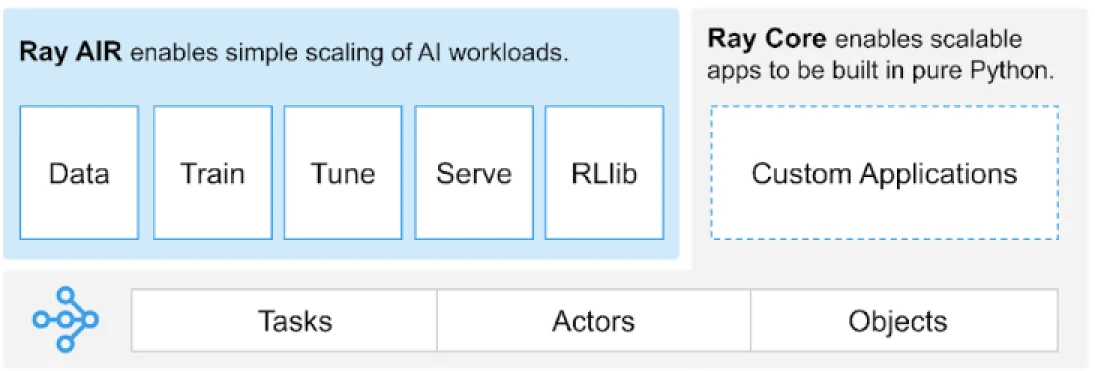The image size is (1095, 371).
Task: Select the Tasks cell in Ray Core row
Action: [284, 321]
